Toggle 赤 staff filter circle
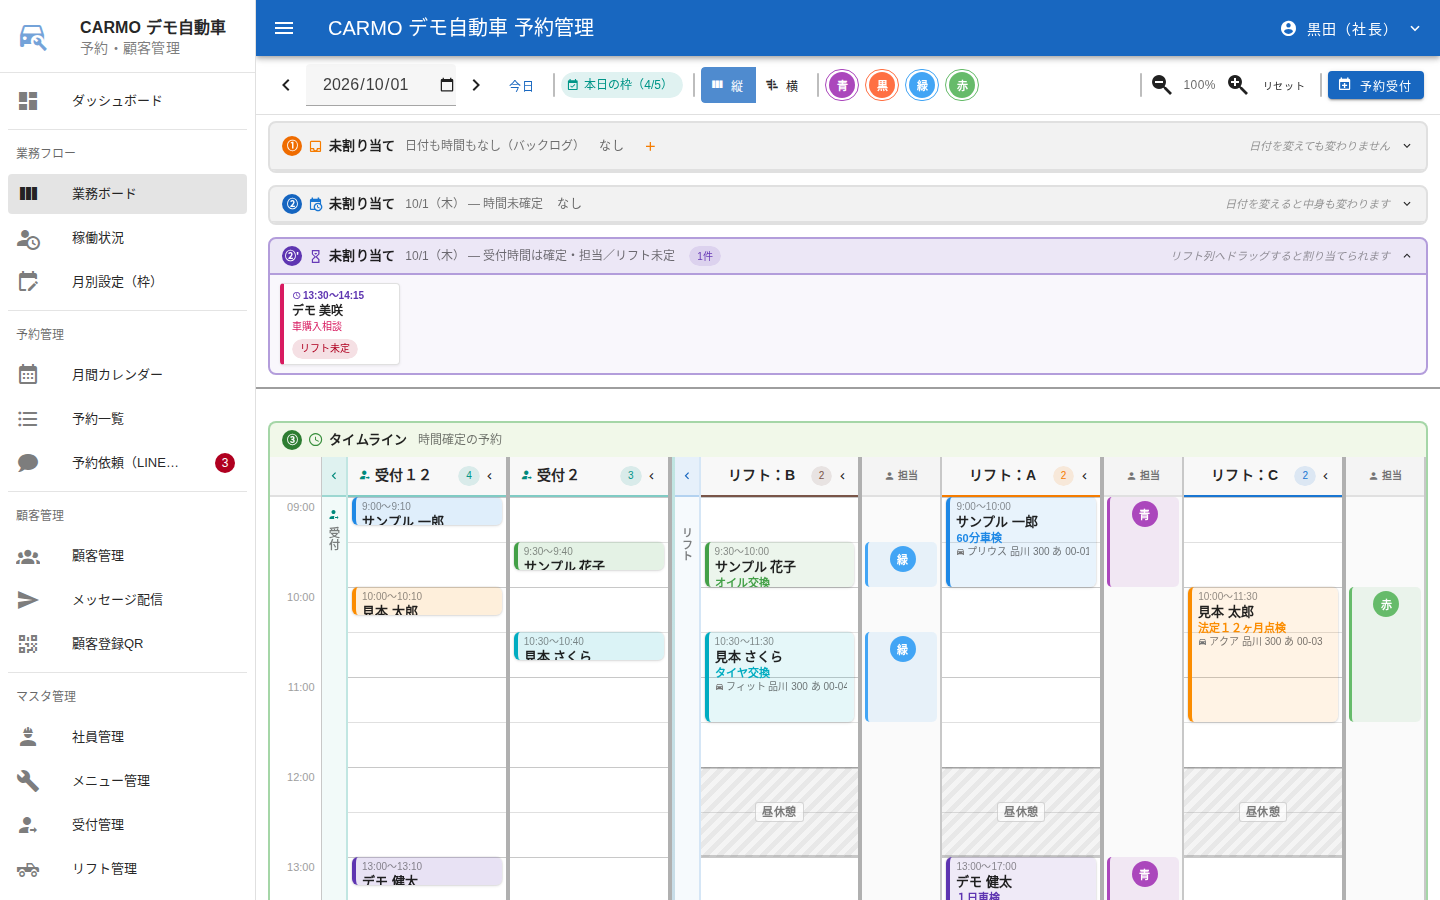Viewport: 1440px width, 900px height. tap(962, 85)
